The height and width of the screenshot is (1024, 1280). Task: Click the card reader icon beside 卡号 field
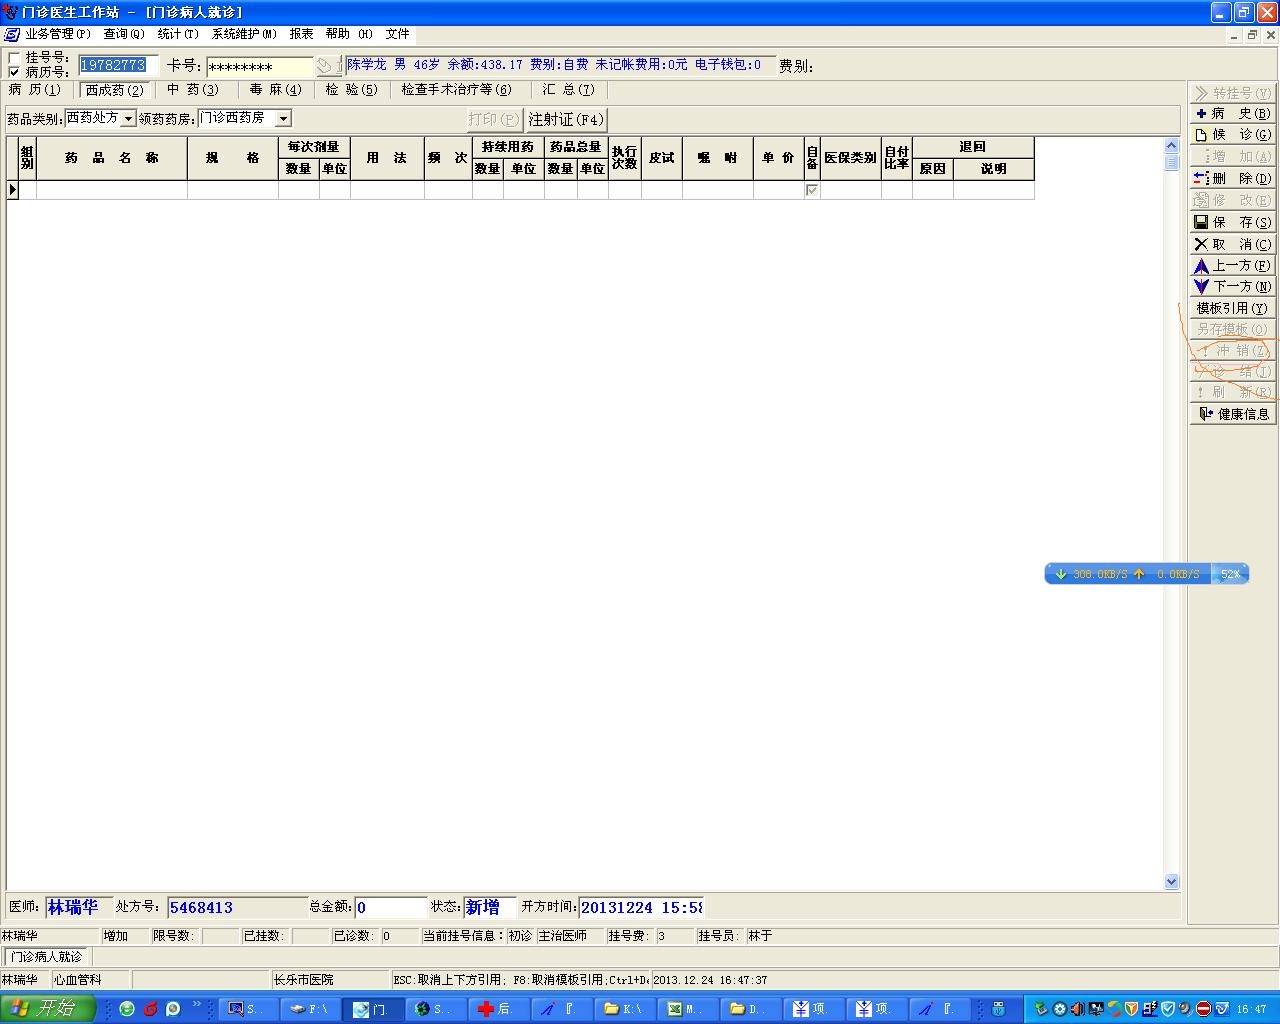[327, 66]
